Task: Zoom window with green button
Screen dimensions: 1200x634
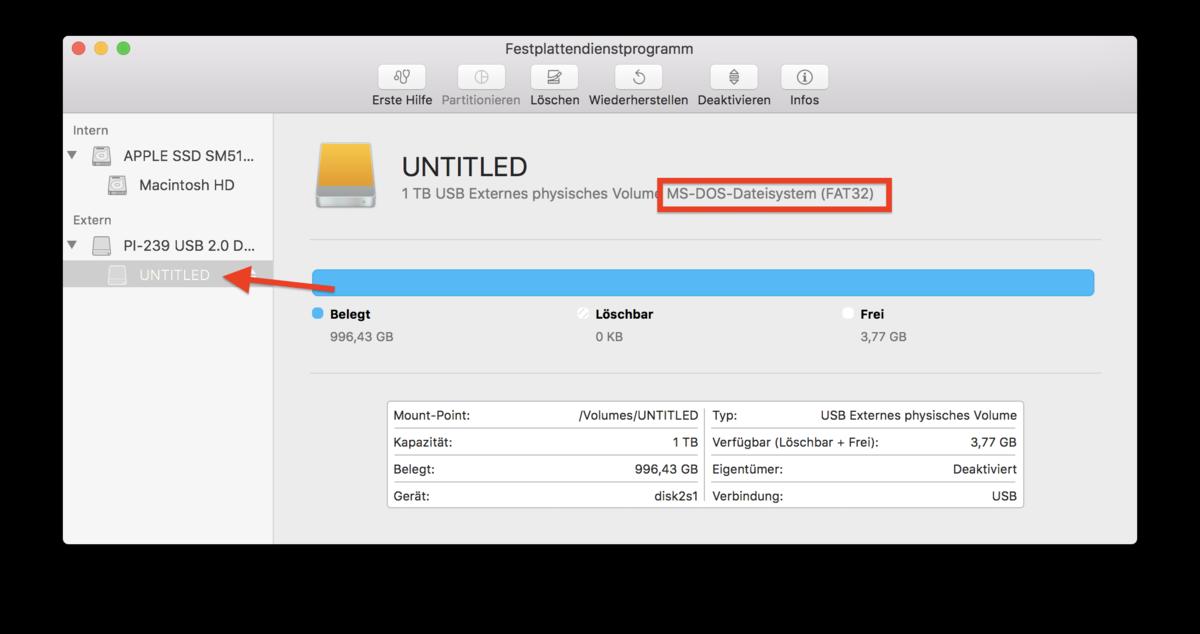Action: (x=123, y=48)
